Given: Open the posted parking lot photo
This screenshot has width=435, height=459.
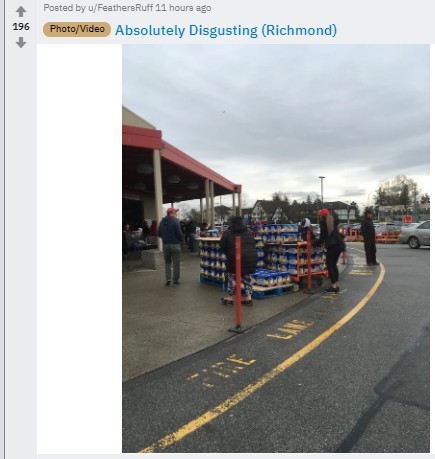Looking at the screenshot, I should click(276, 248).
